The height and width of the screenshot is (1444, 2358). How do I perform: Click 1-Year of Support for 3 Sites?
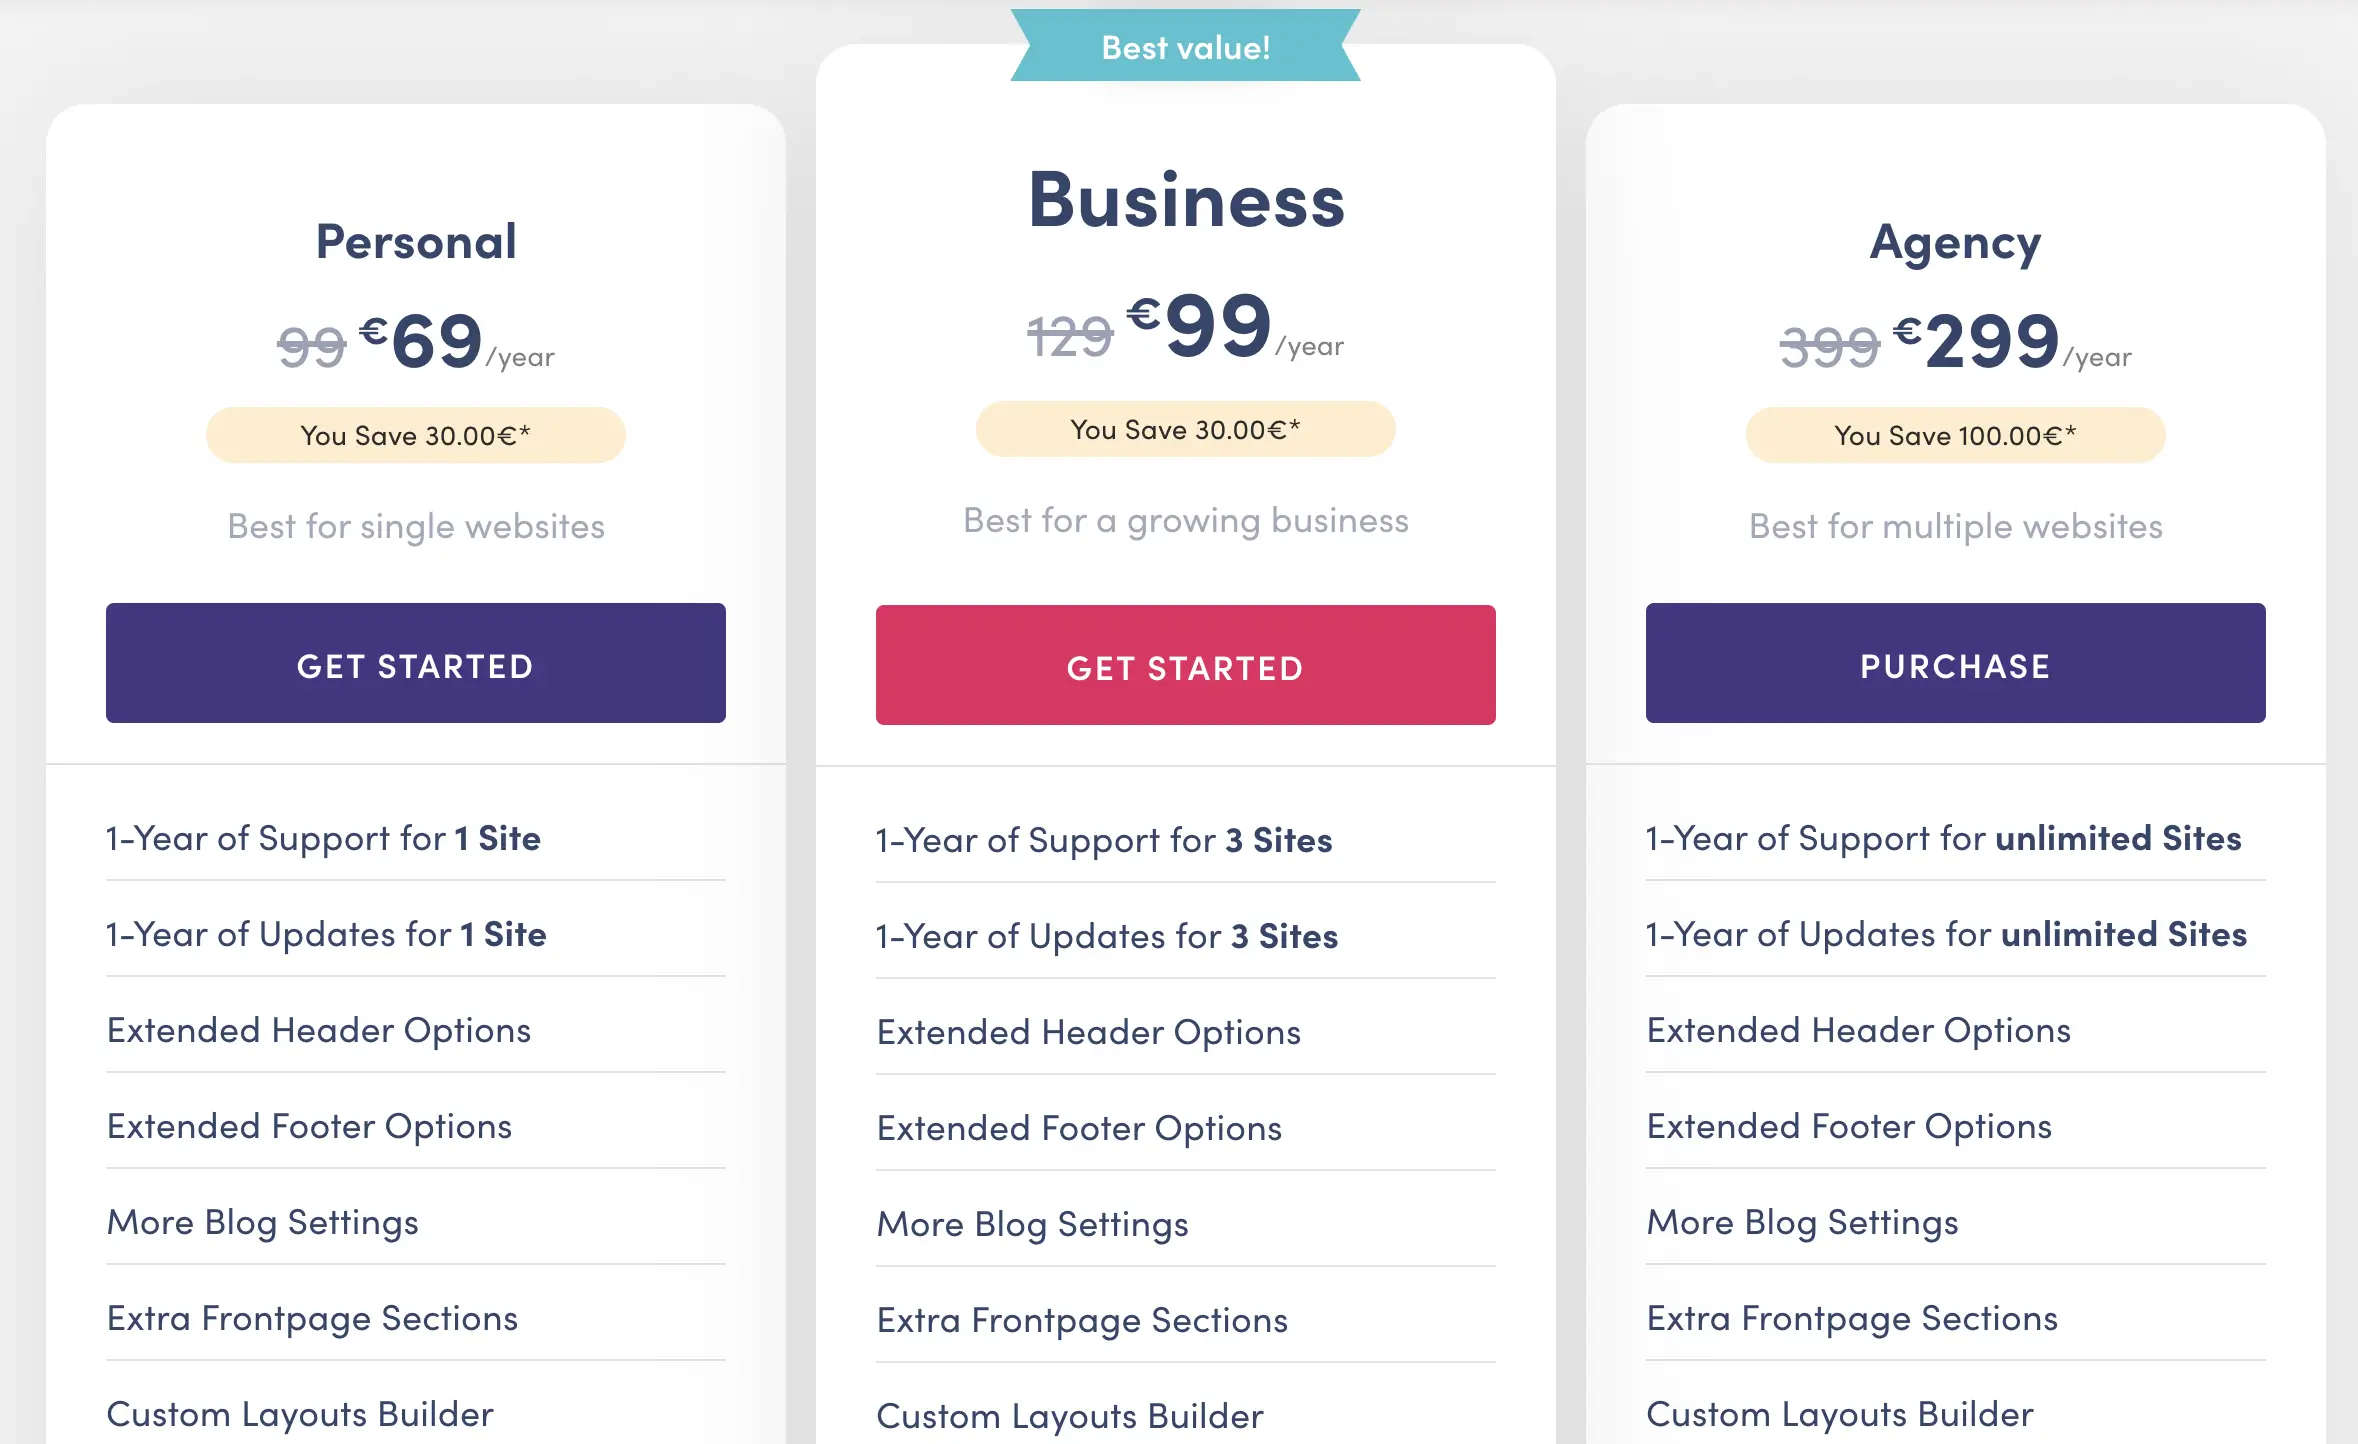tap(1104, 840)
